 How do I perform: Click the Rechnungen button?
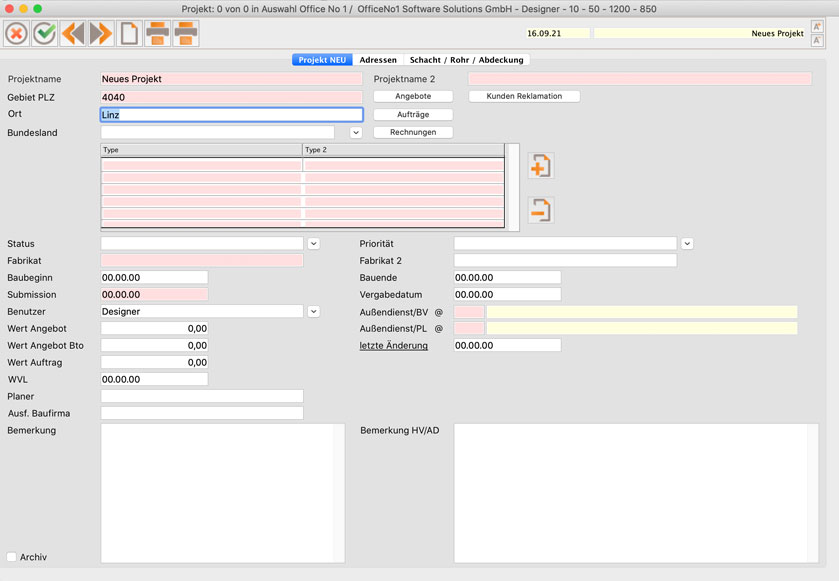click(413, 132)
